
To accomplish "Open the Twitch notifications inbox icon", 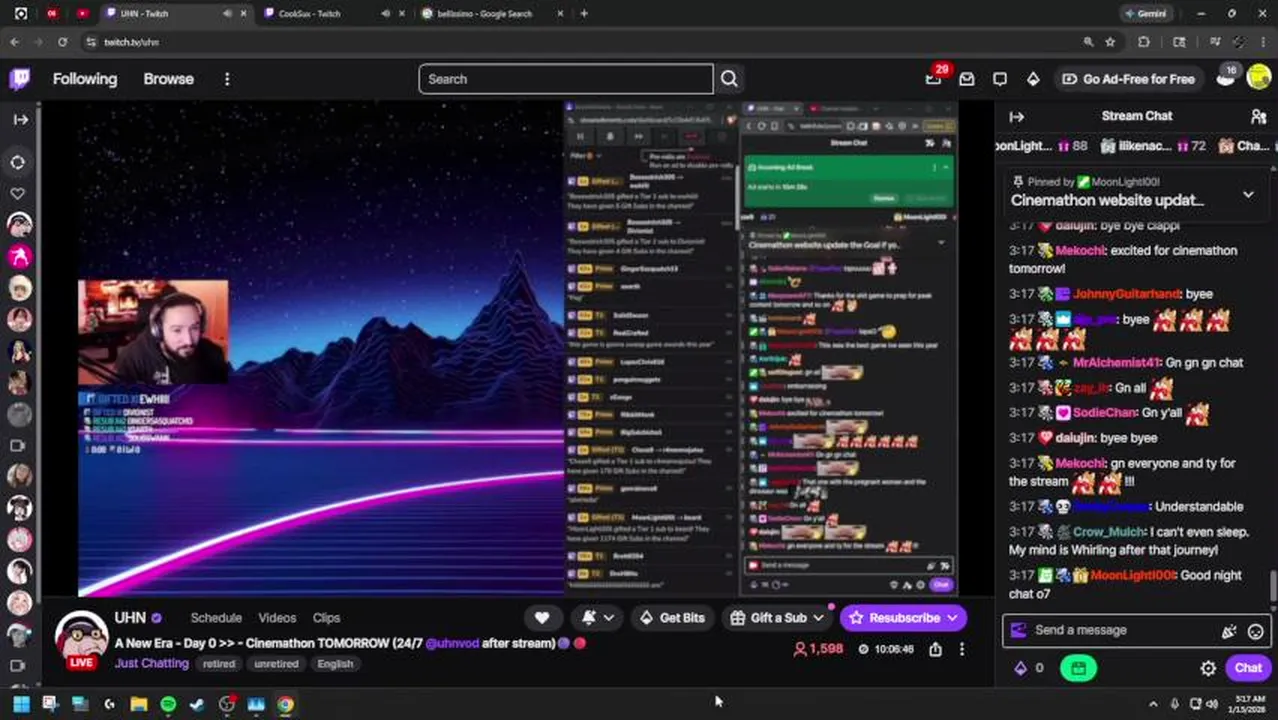I will 967,79.
